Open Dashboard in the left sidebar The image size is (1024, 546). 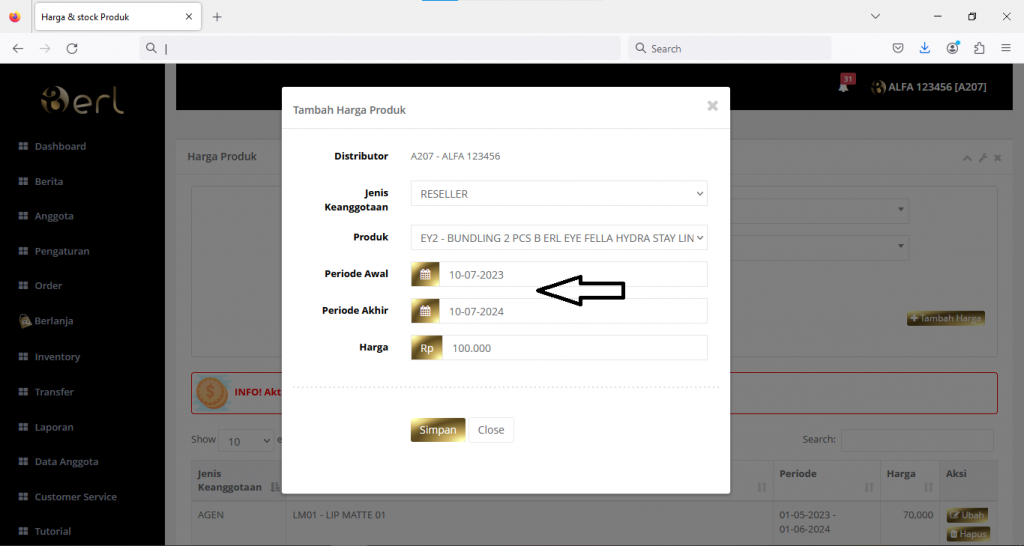tap(60, 146)
